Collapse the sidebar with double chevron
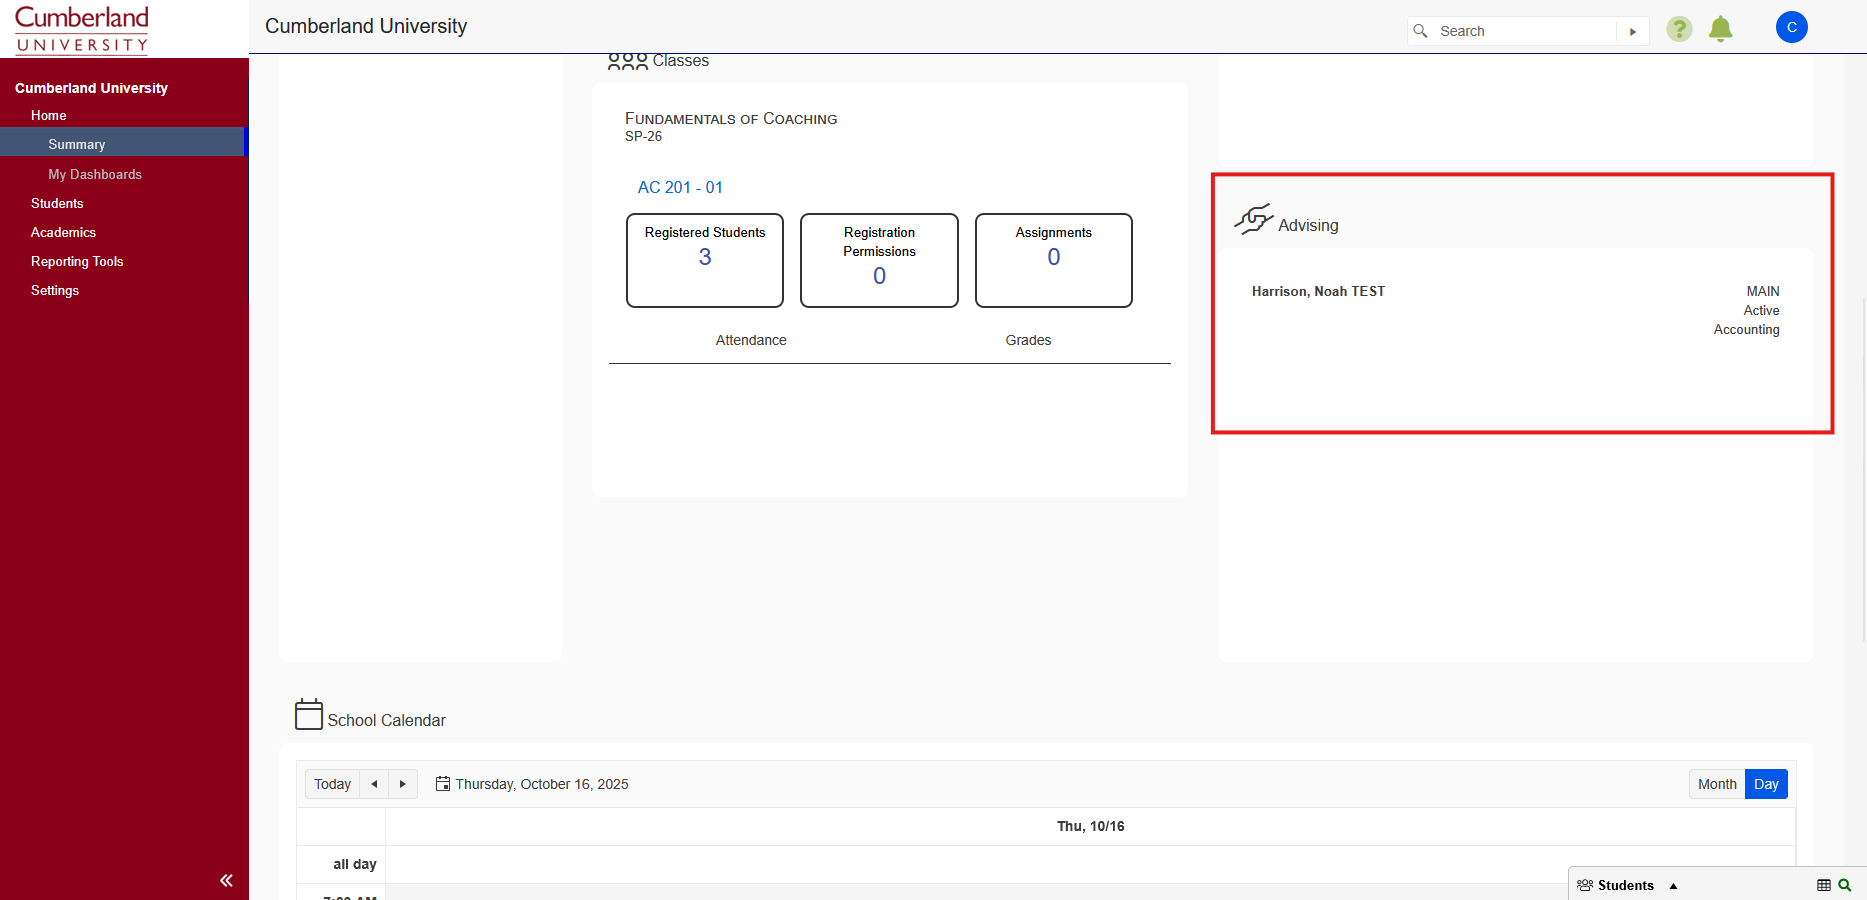This screenshot has height=900, width=1867. 226,880
